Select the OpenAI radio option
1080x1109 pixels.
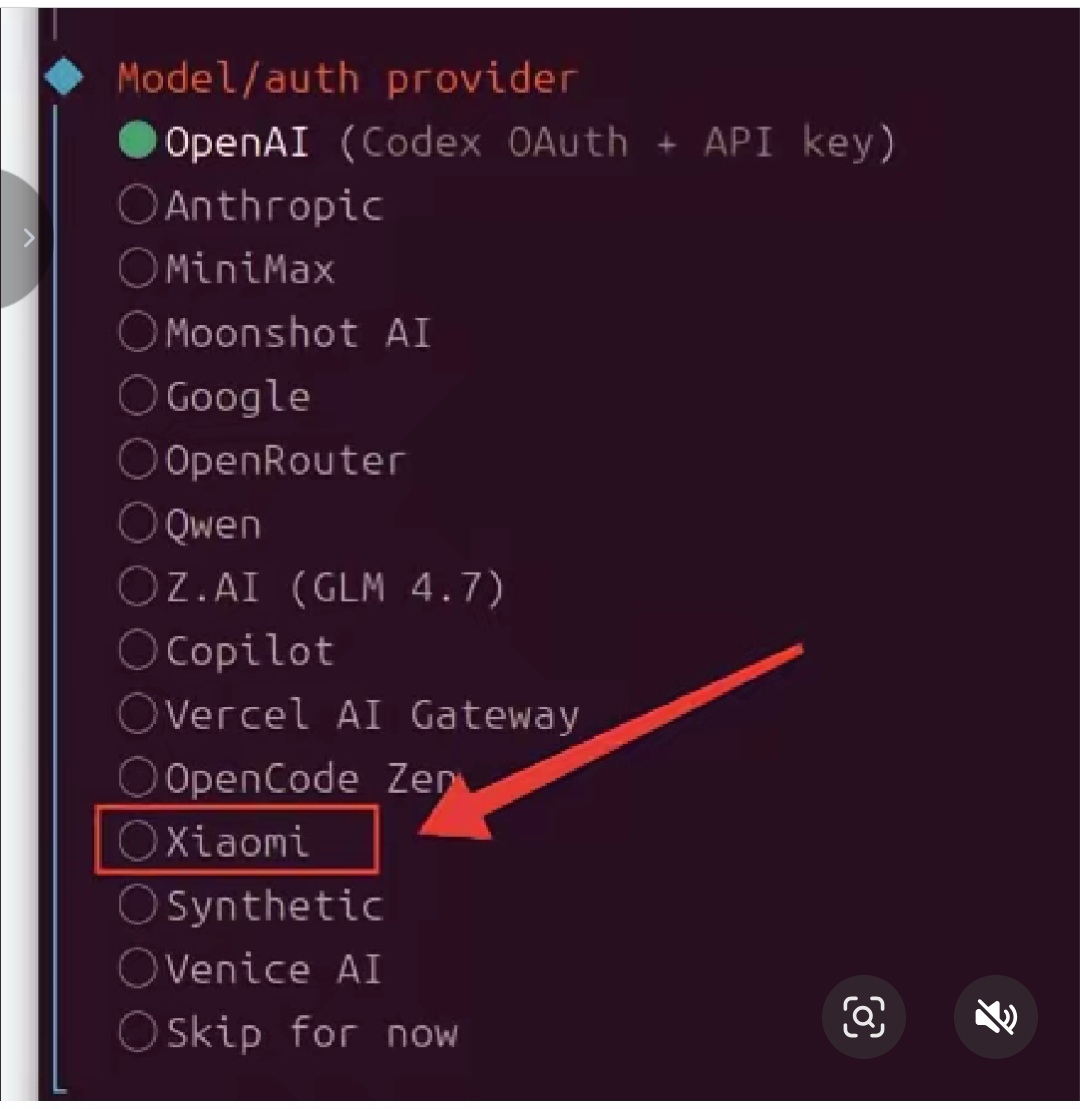[x=138, y=142]
